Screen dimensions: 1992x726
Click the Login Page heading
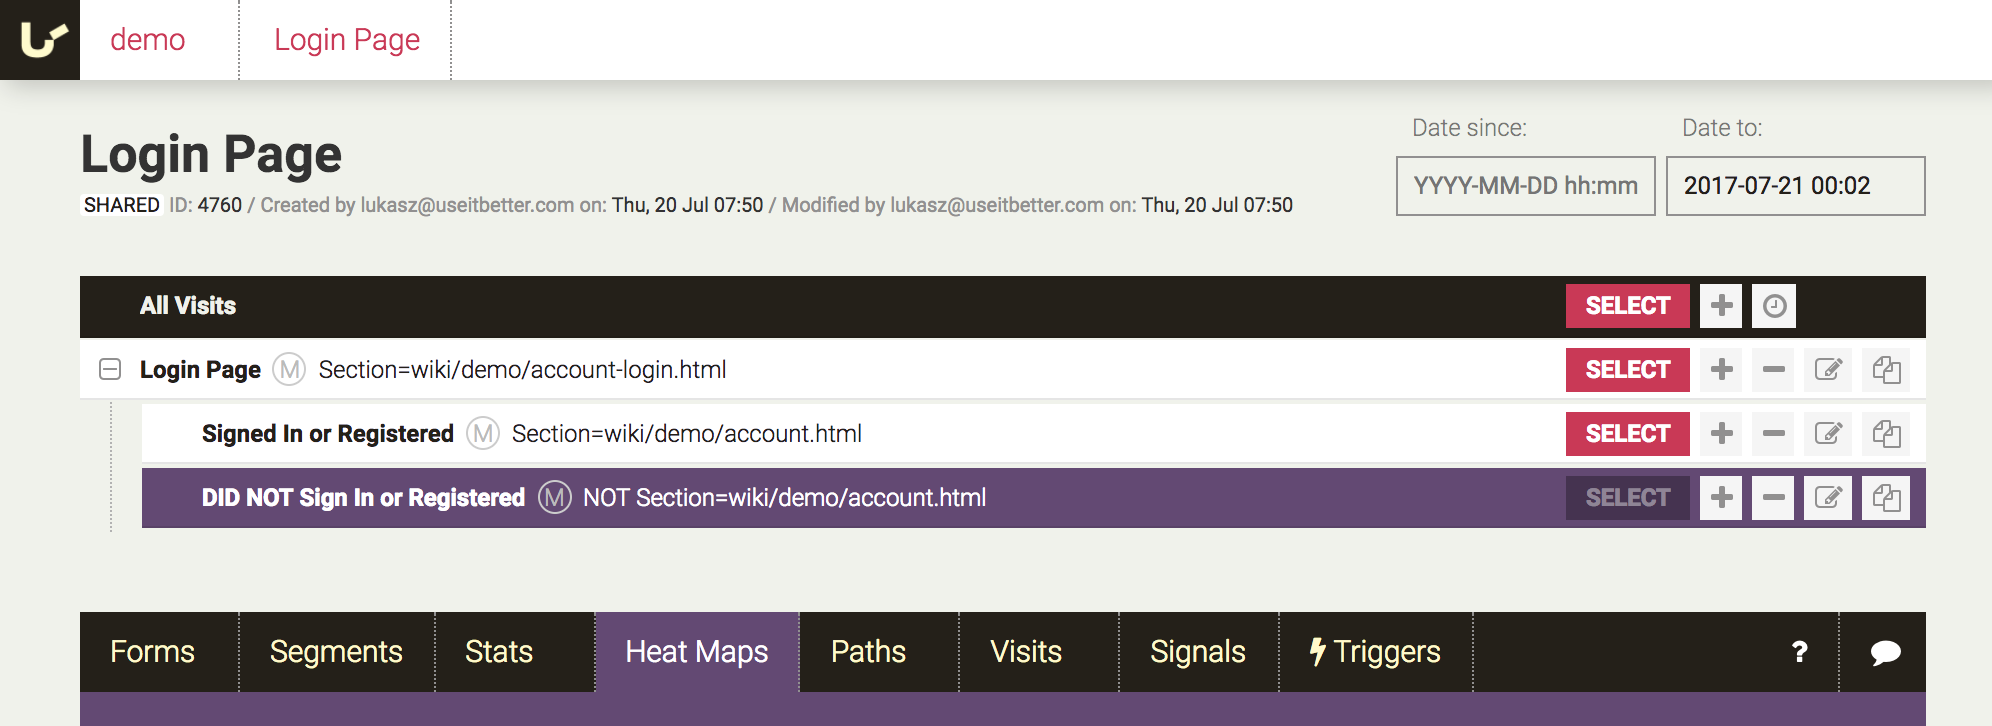211,154
